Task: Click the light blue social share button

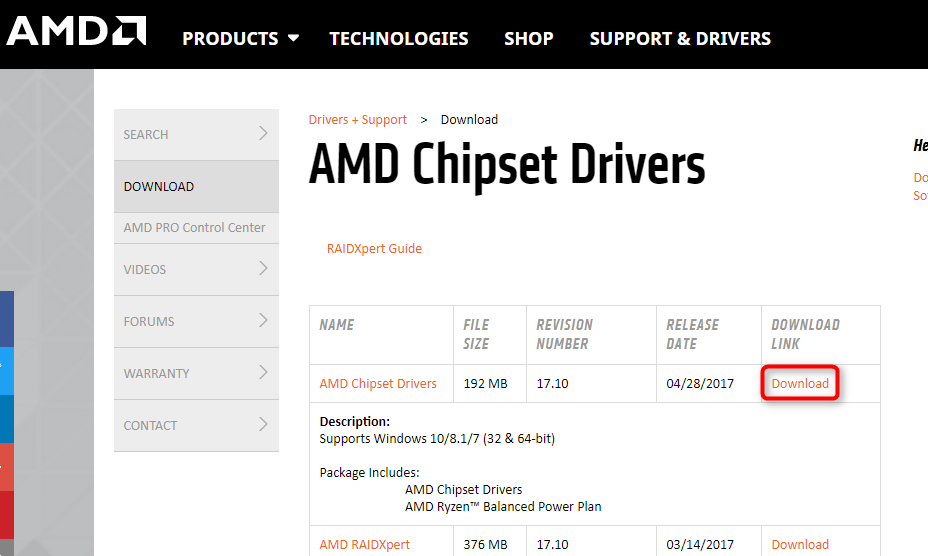Action: (7, 371)
